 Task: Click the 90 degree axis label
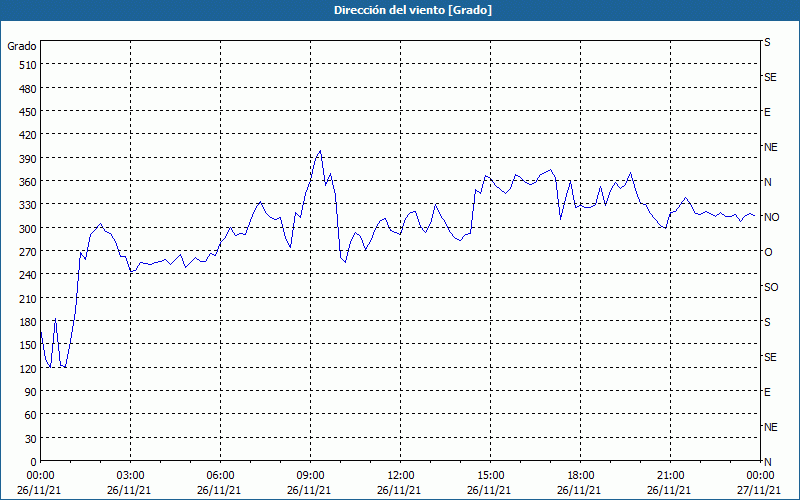point(31,392)
